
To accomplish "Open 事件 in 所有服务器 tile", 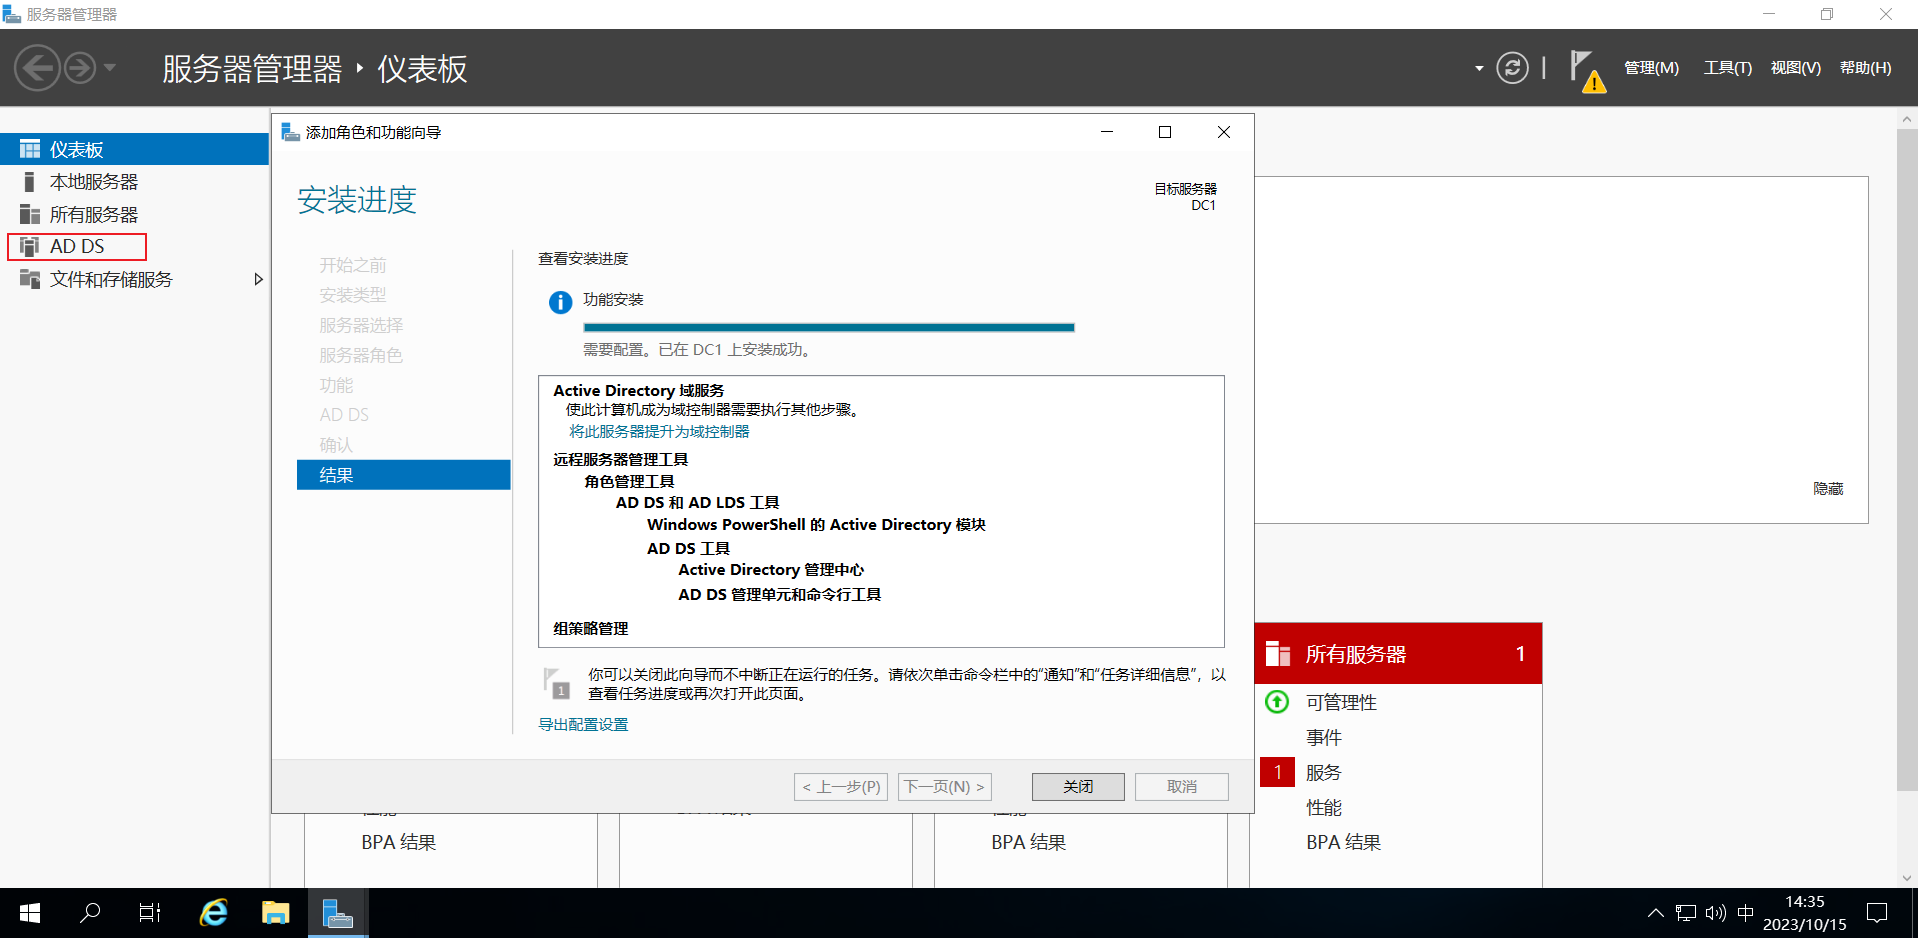I will (1323, 737).
